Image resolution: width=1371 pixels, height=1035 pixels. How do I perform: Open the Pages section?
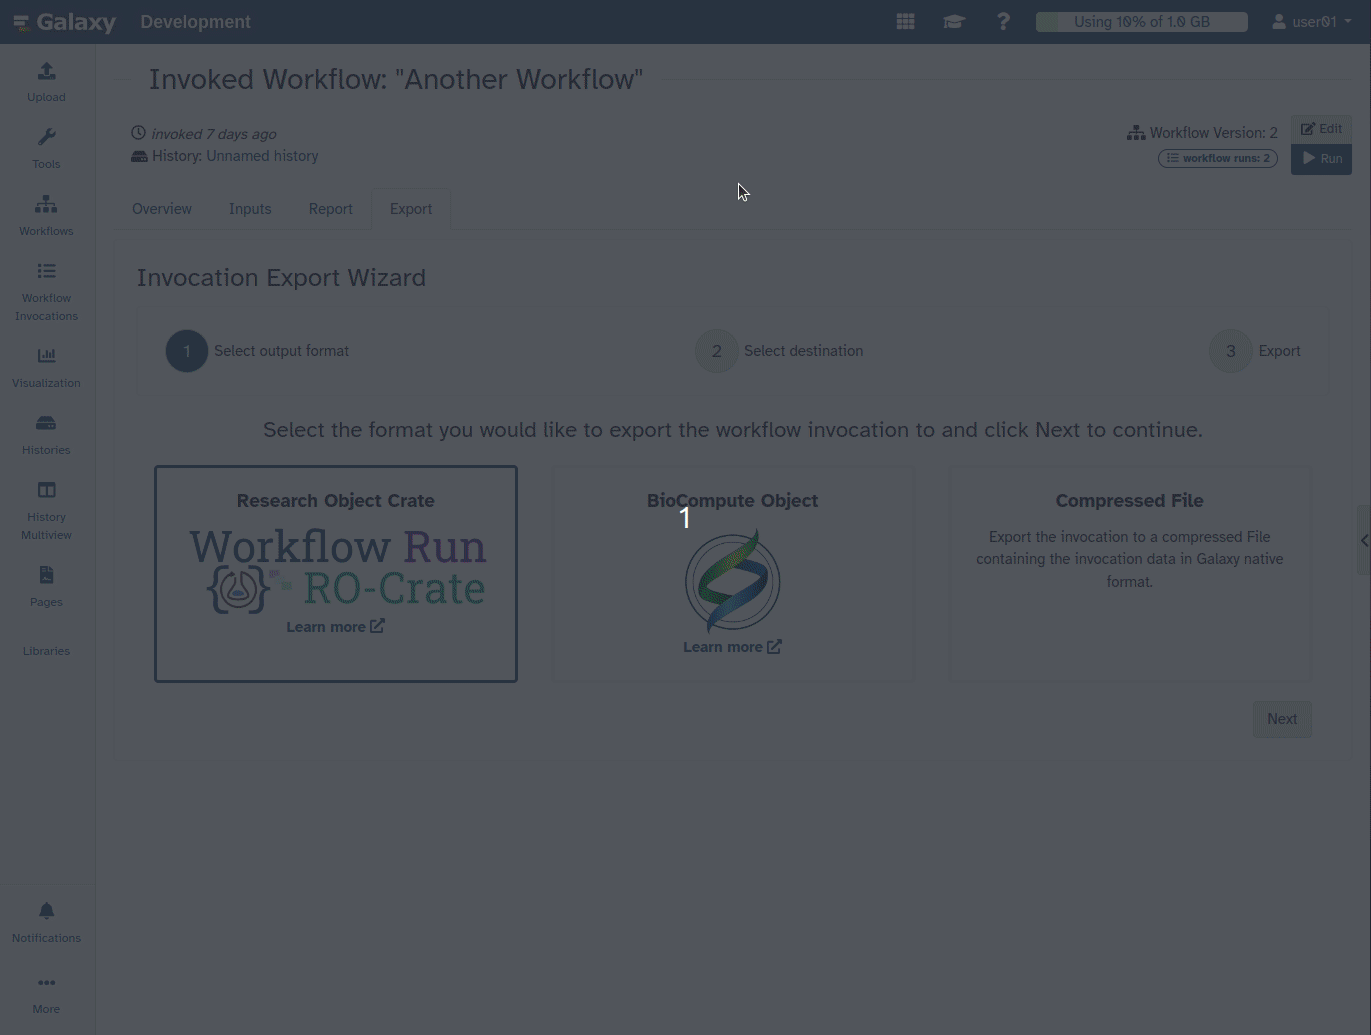[46, 586]
